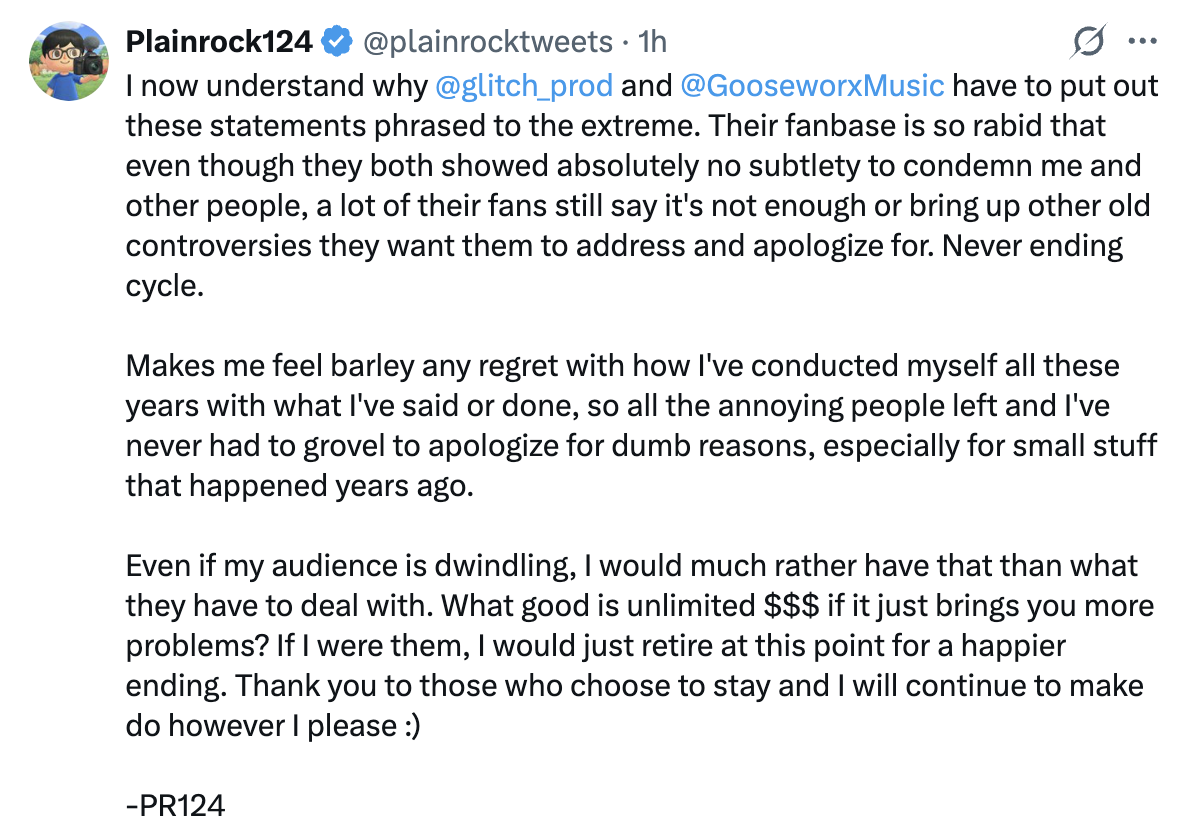This screenshot has height=838, width=1186.
Task: Open the post's 1h timestamp link
Action: click(x=652, y=42)
